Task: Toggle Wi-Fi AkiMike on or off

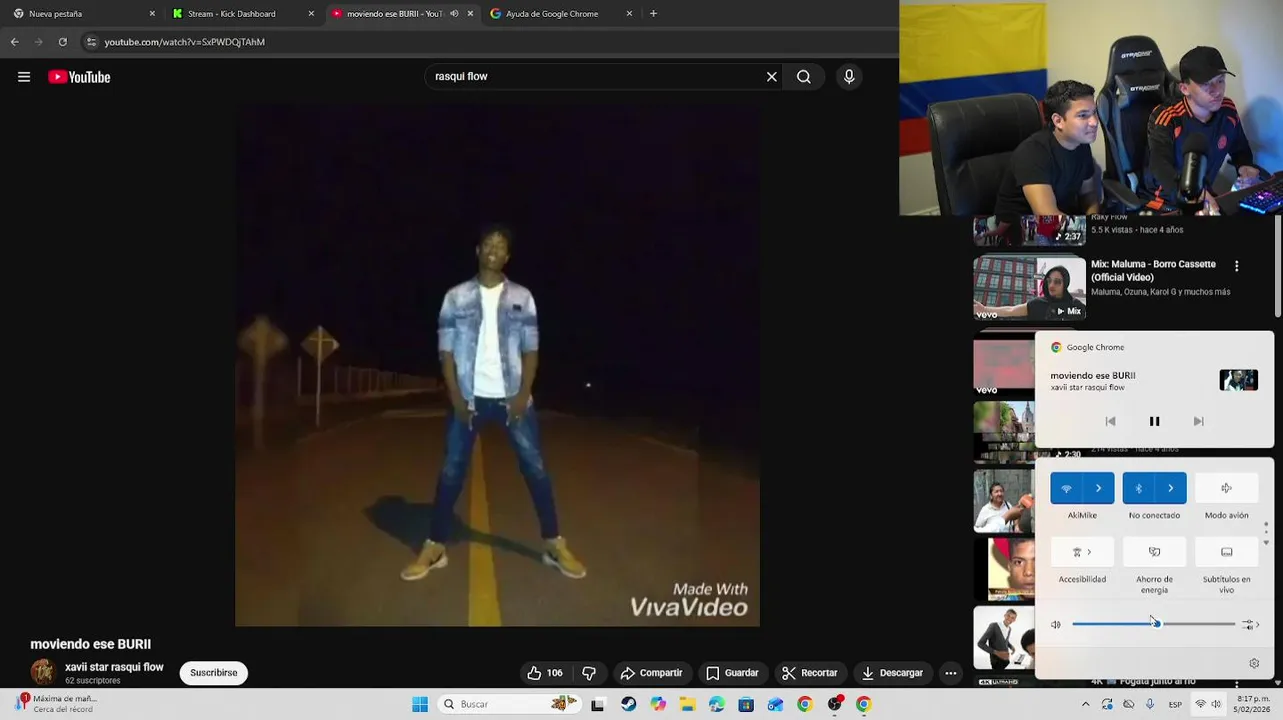Action: click(x=1066, y=488)
